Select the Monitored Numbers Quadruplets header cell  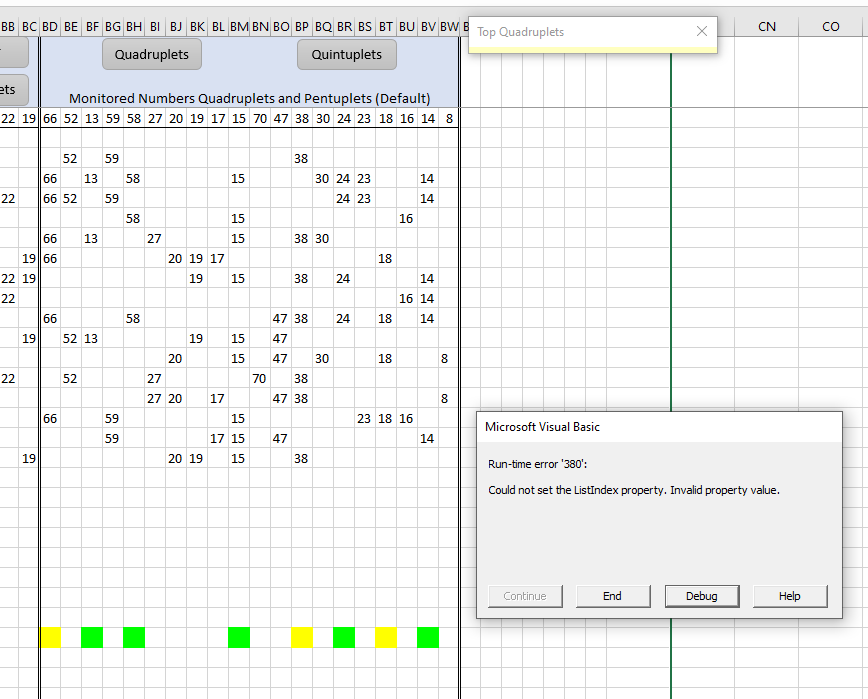coord(251,98)
